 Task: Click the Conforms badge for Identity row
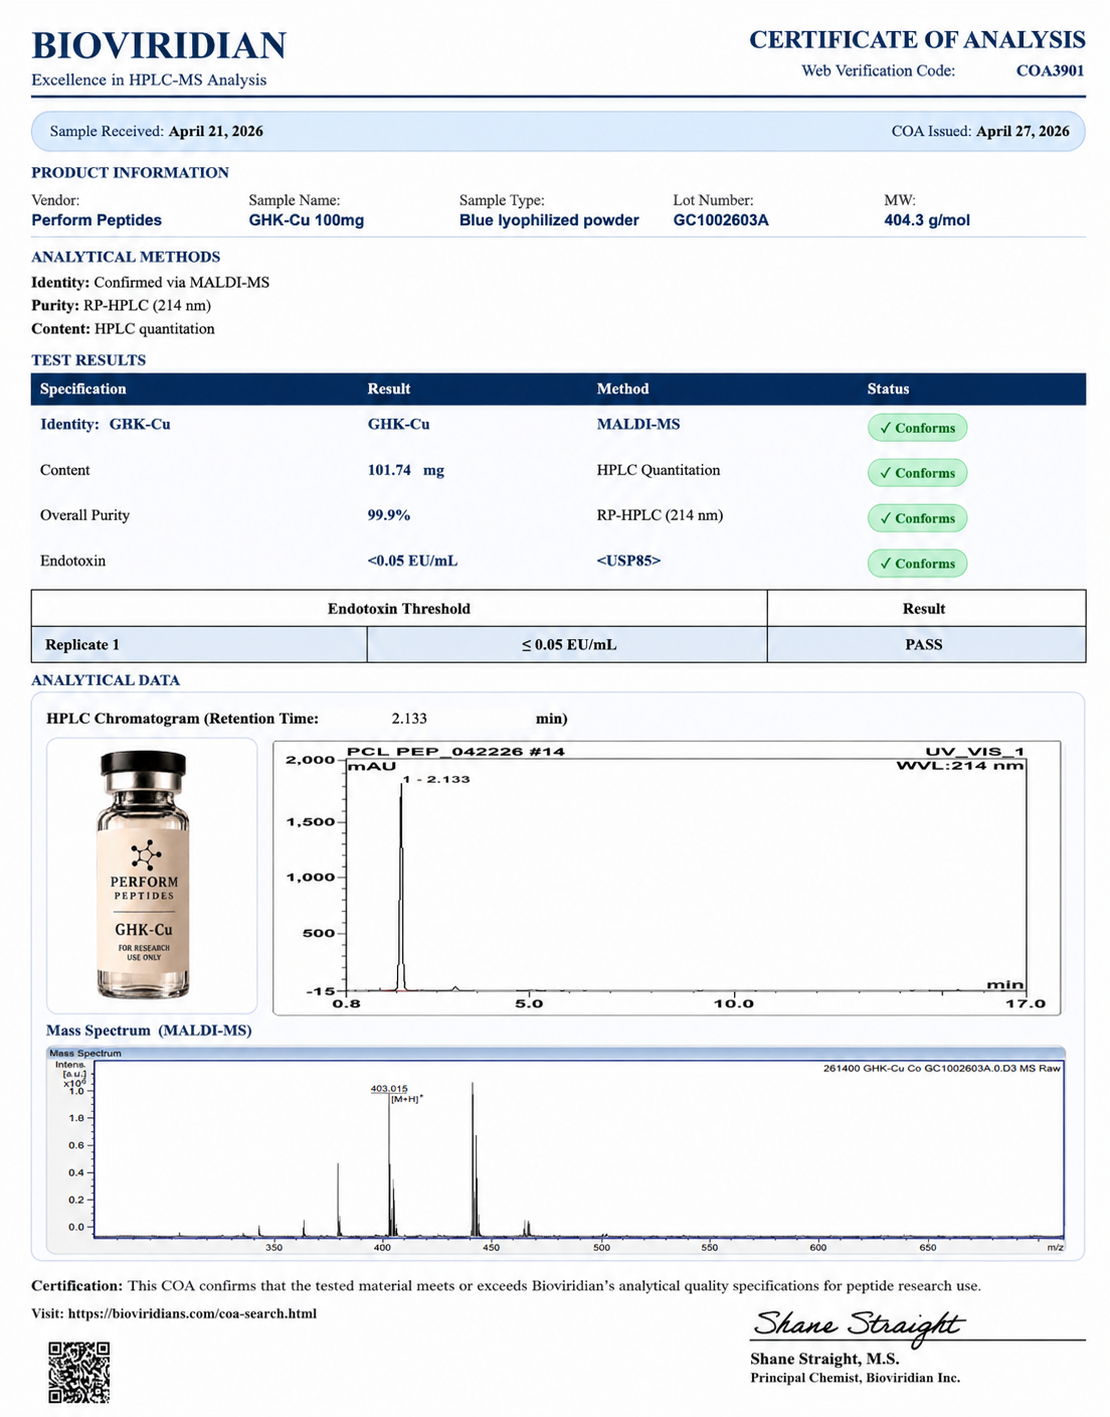(x=917, y=428)
